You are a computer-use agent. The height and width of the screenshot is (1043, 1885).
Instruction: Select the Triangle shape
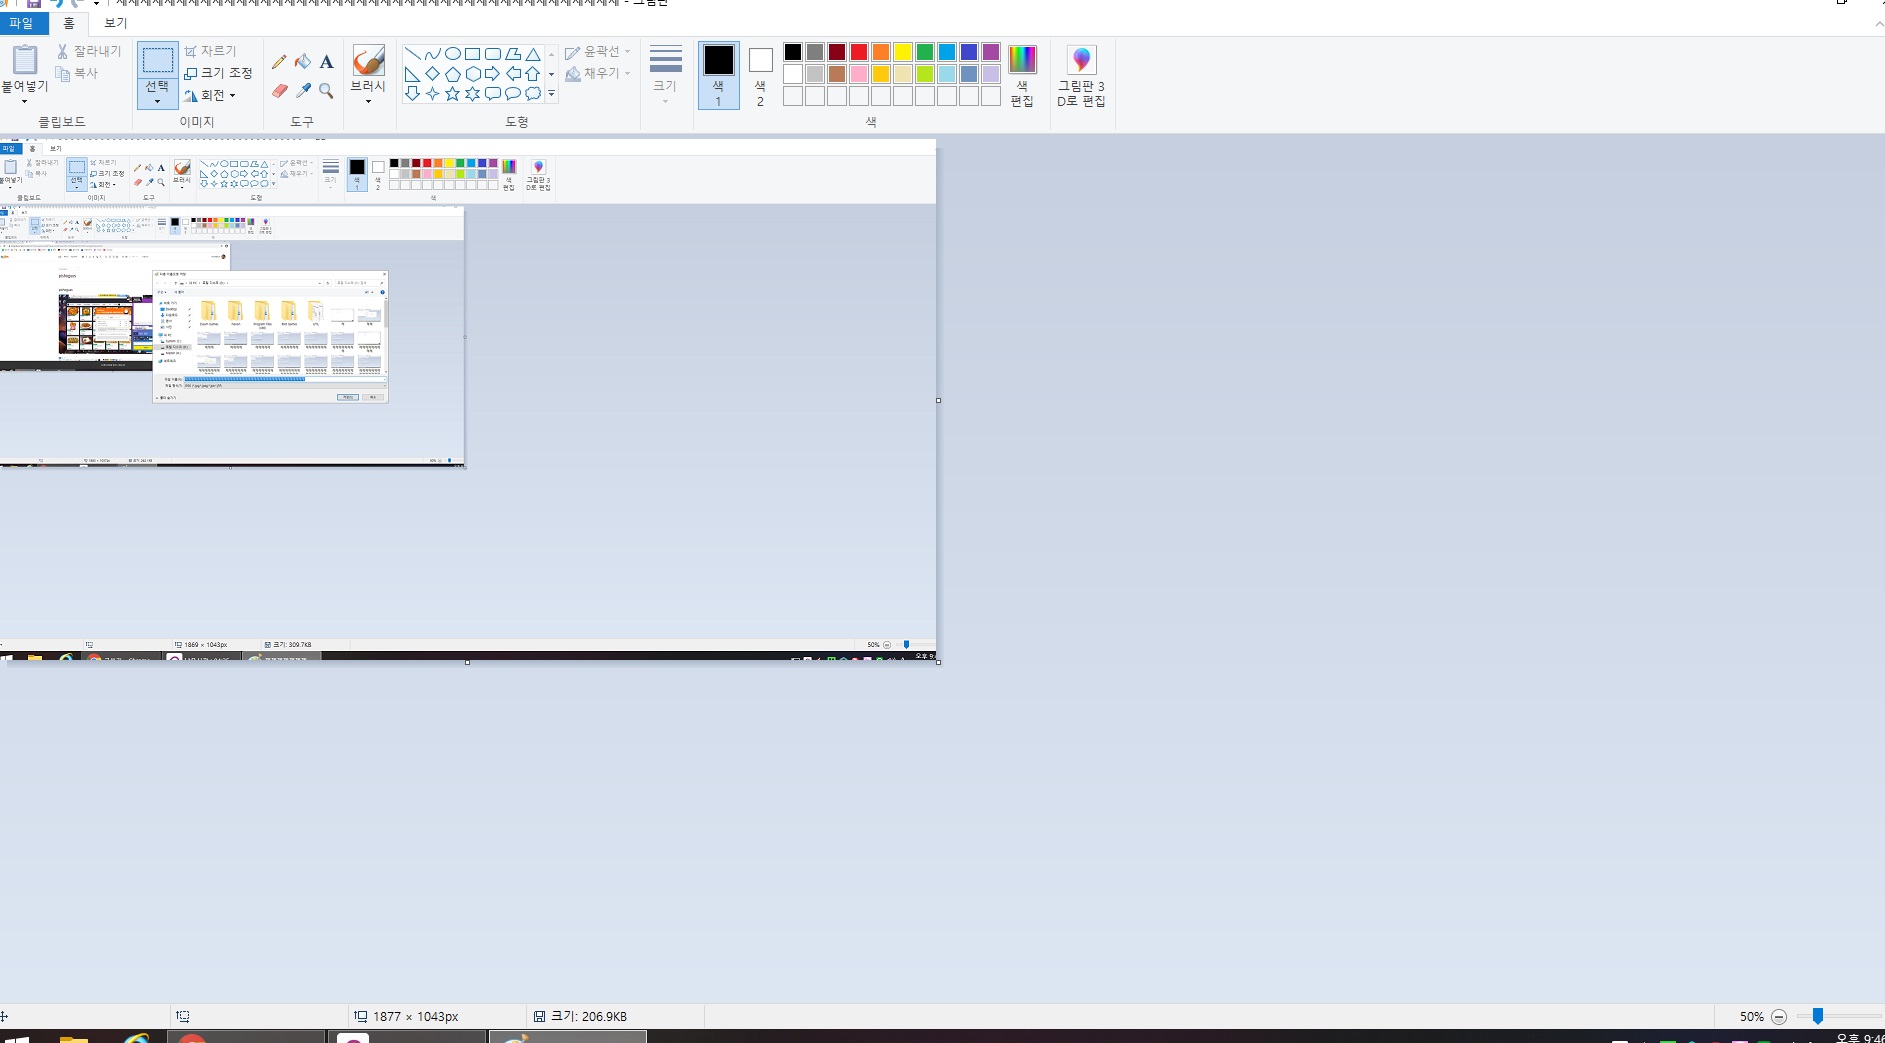533,54
